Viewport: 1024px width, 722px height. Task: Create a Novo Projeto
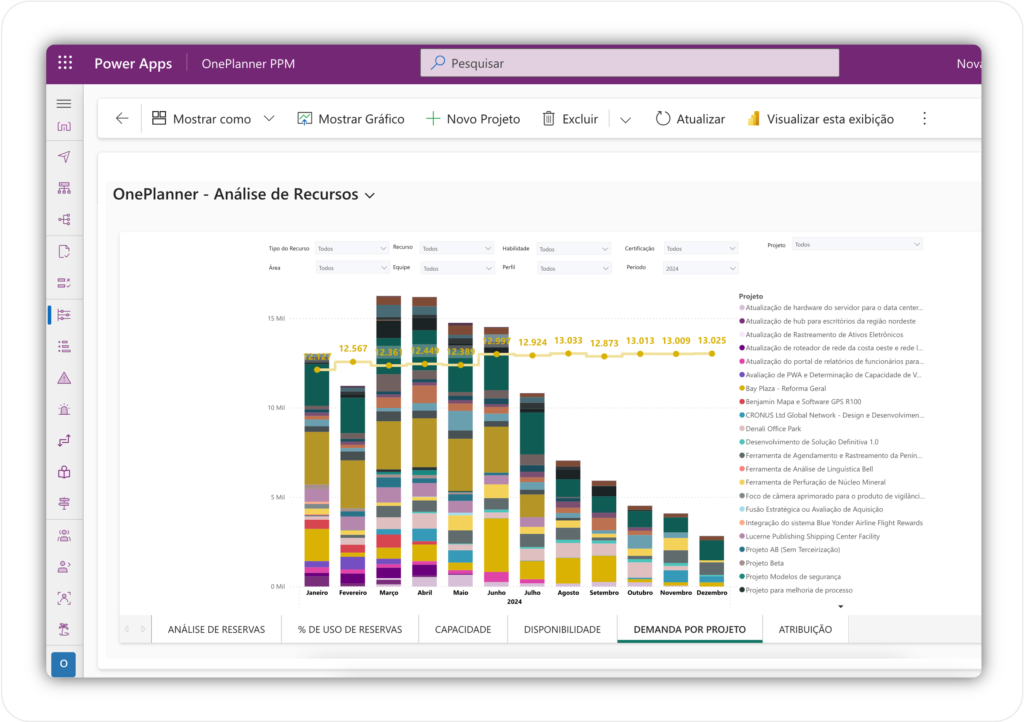[473, 119]
